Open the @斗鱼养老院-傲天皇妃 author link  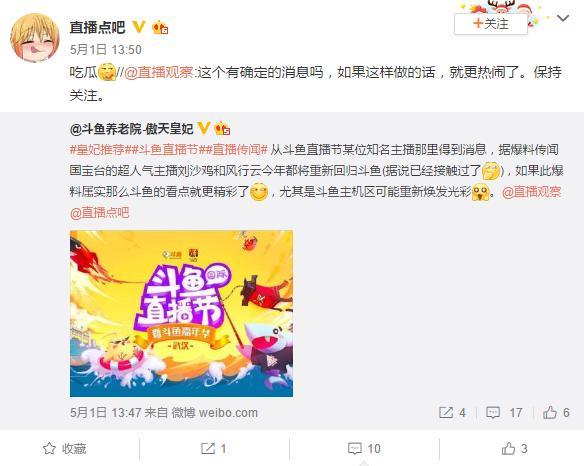coord(131,129)
